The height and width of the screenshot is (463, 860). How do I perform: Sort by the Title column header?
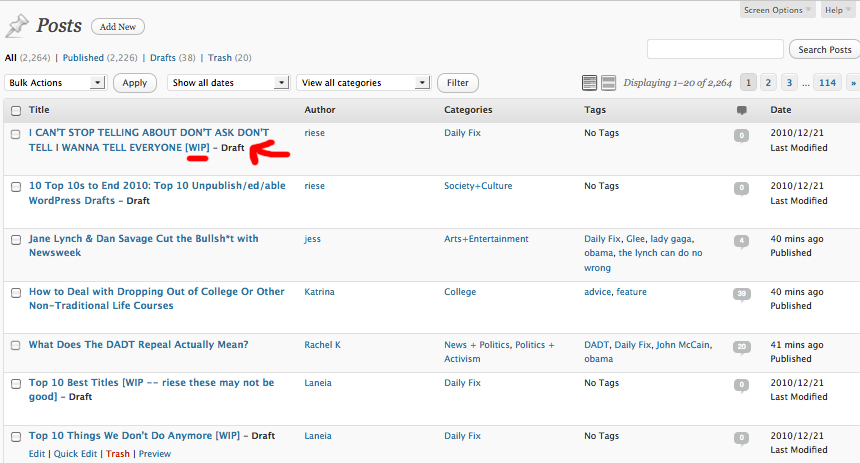[x=39, y=110]
